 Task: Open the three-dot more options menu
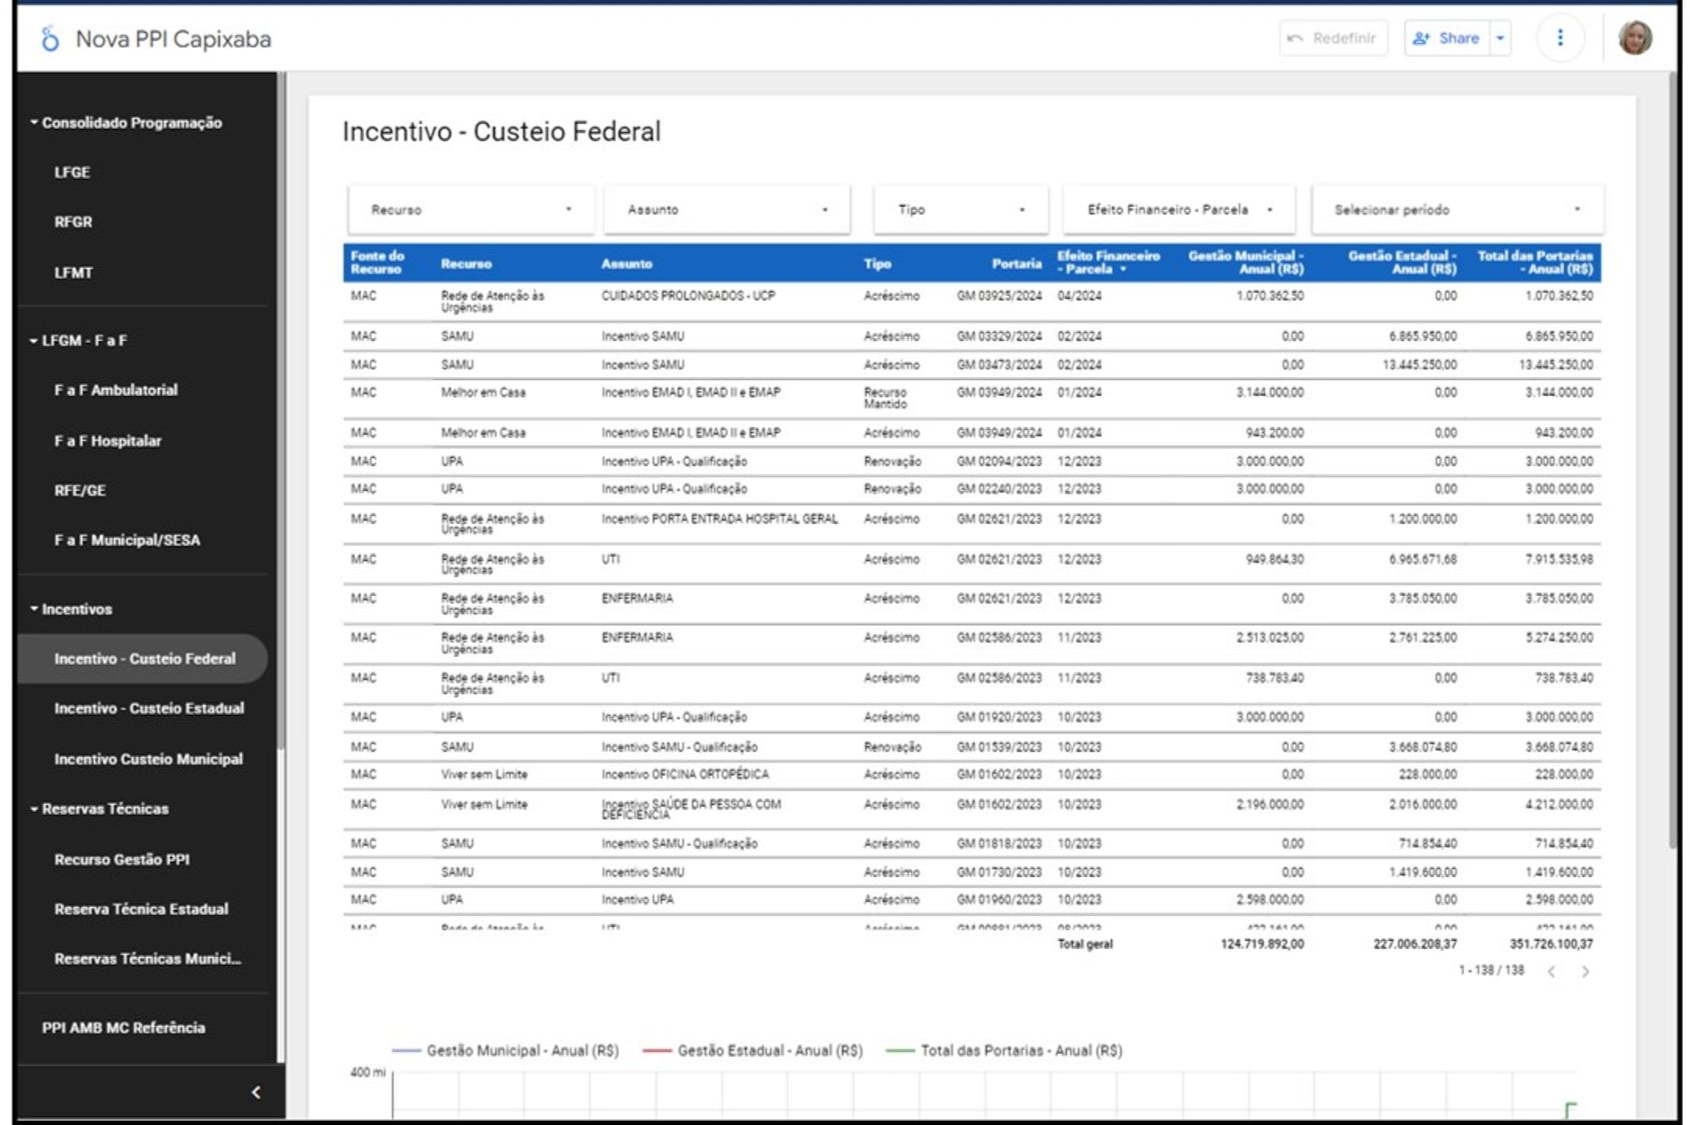1560,38
